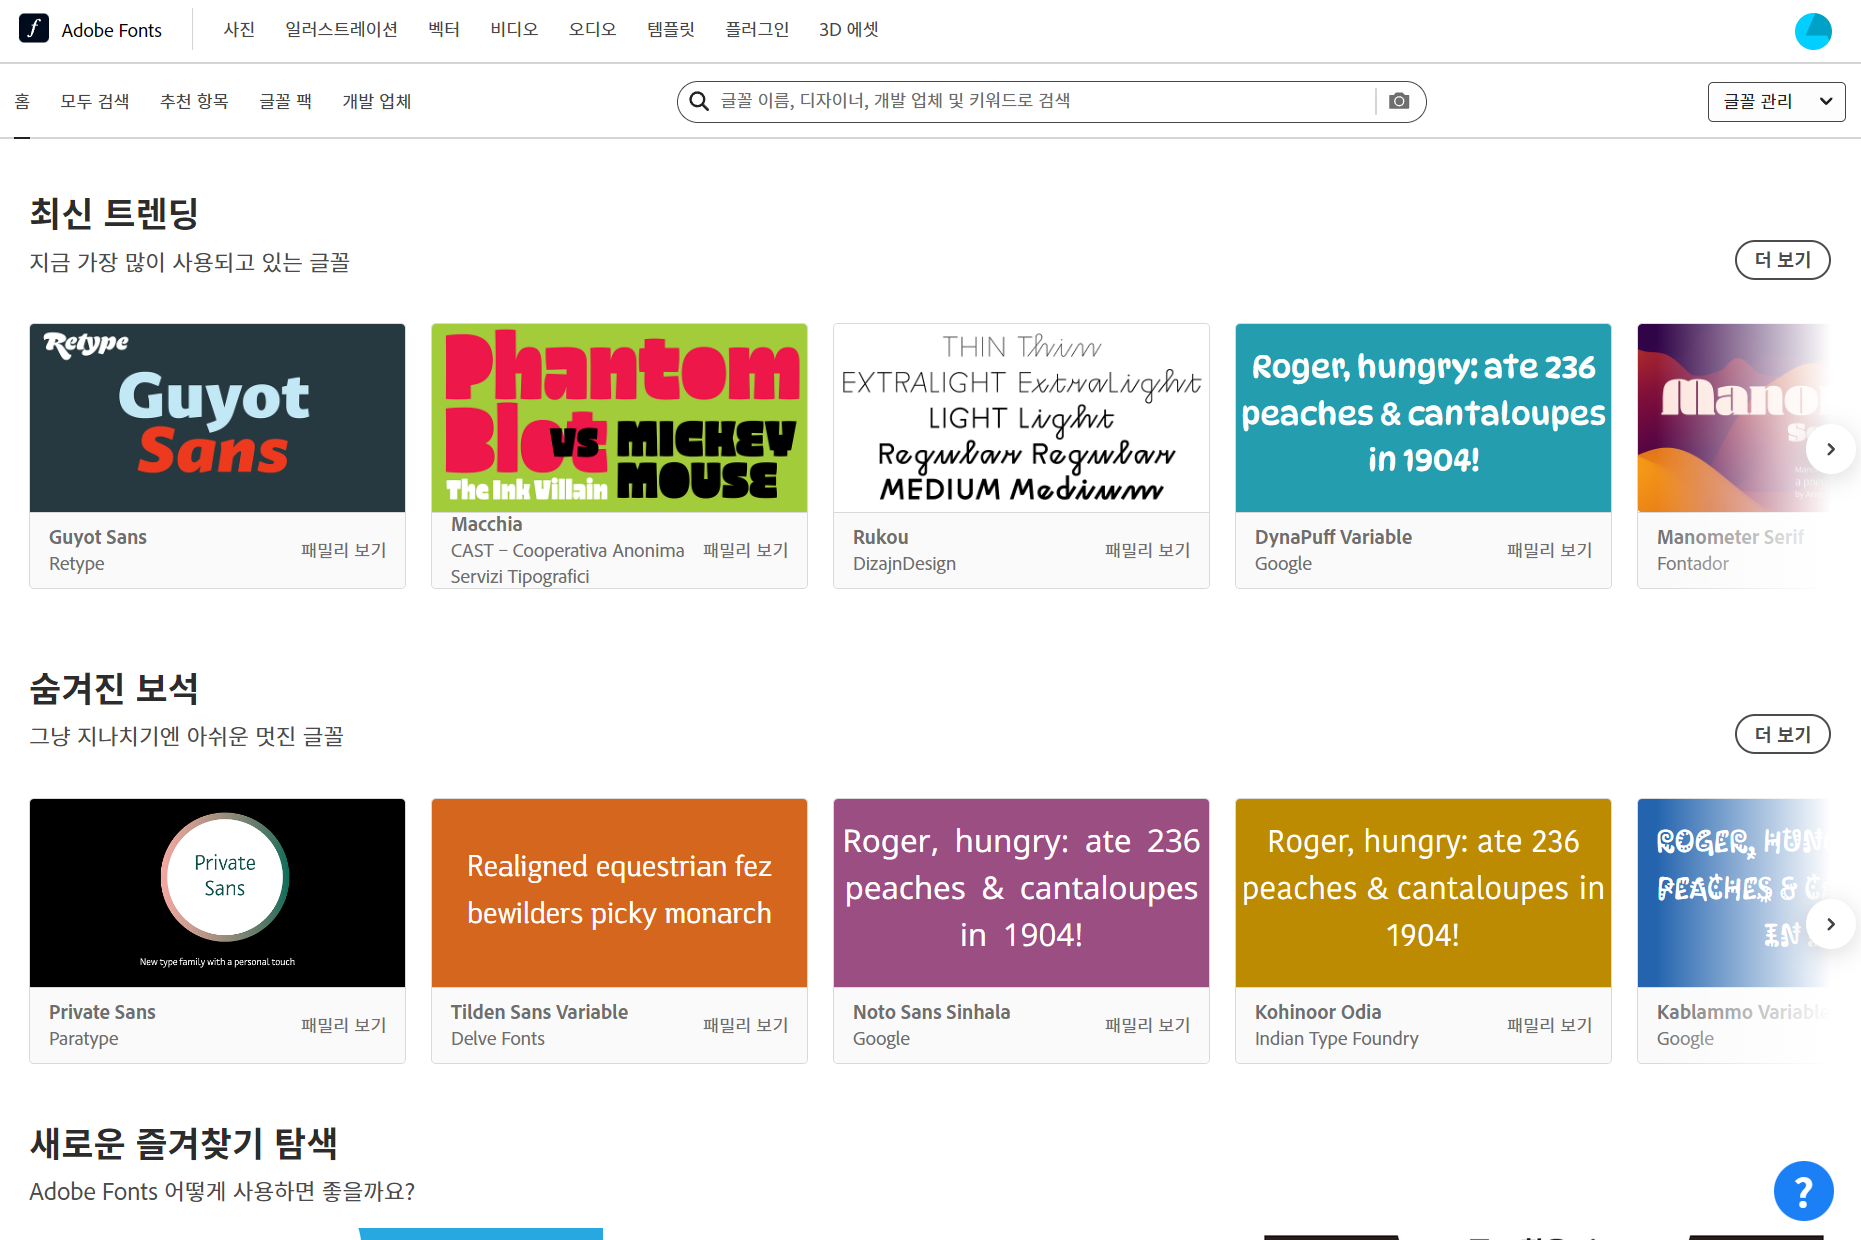Click the font search input field
Screen dimensions: 1861x1240
coord(1045,101)
